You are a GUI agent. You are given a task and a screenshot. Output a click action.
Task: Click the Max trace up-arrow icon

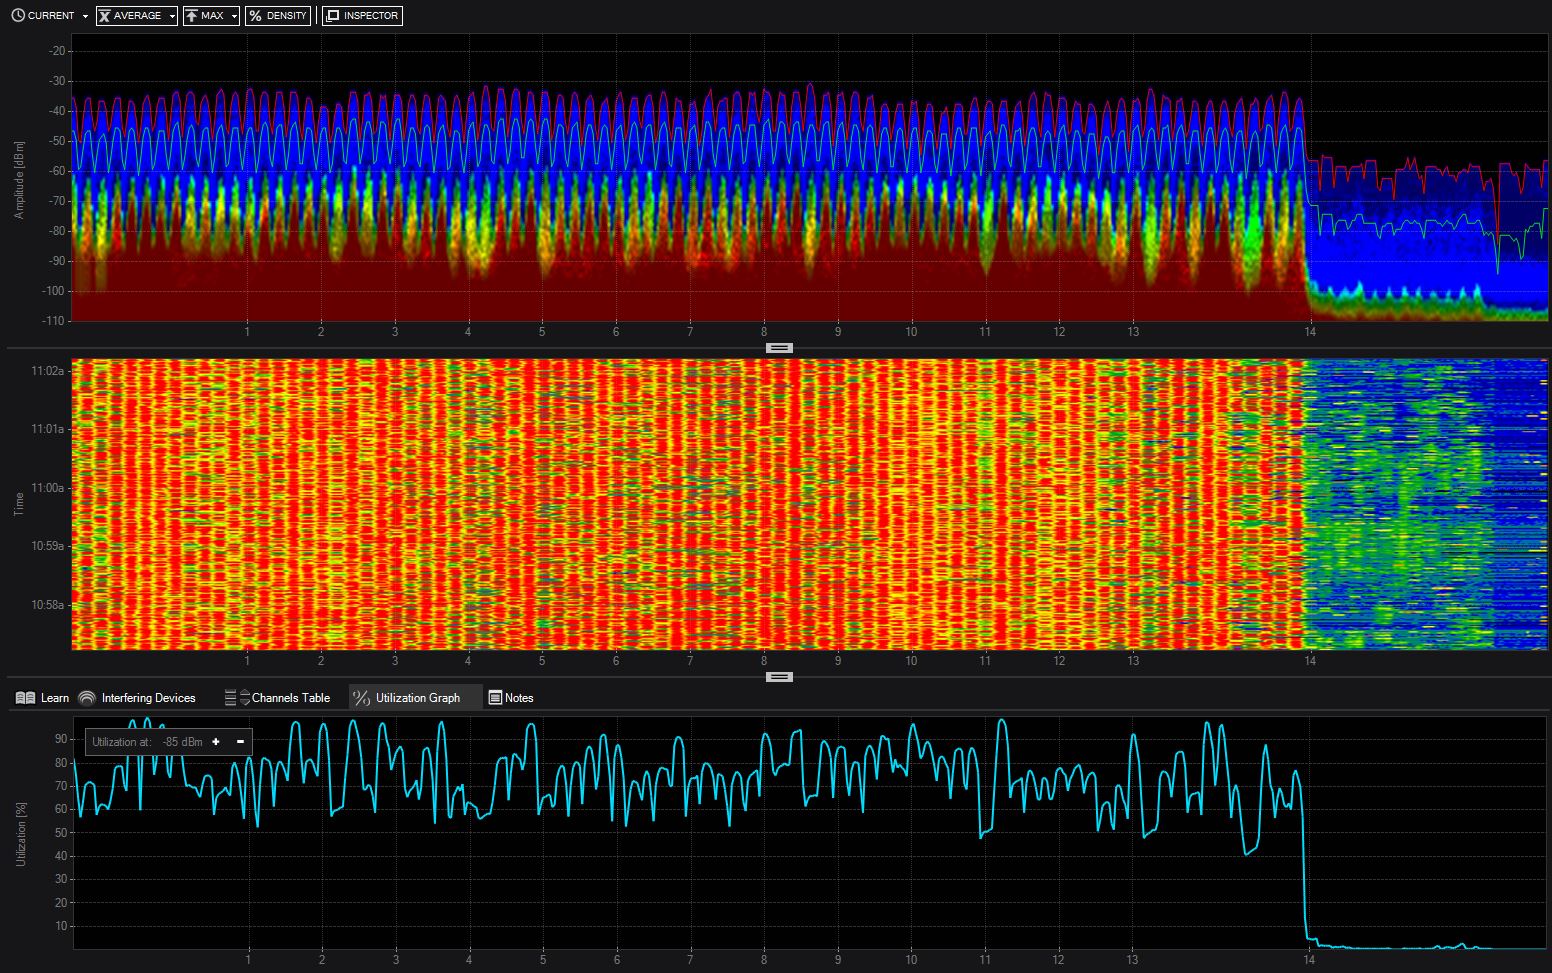pos(191,16)
